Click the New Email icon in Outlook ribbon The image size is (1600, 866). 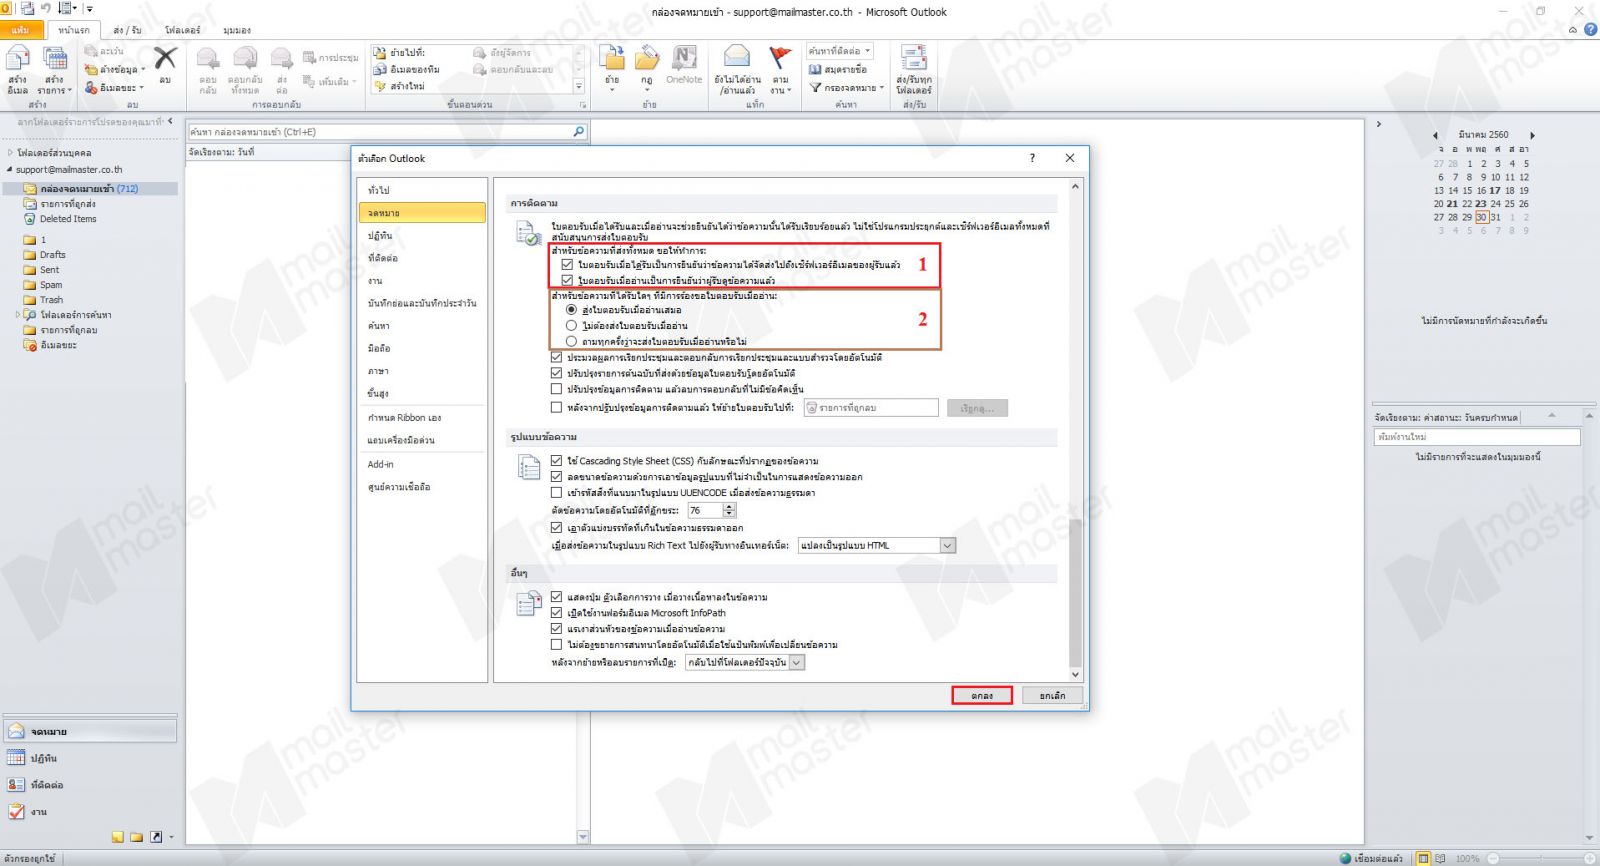click(x=18, y=59)
